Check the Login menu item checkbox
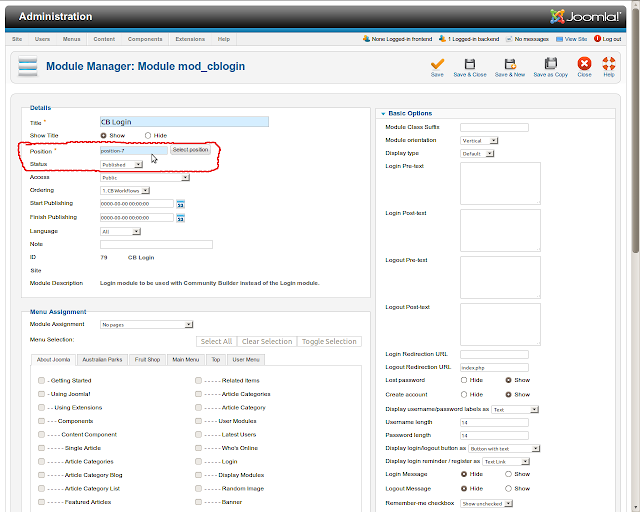Screen dimensions: 640x512 coord(198,461)
